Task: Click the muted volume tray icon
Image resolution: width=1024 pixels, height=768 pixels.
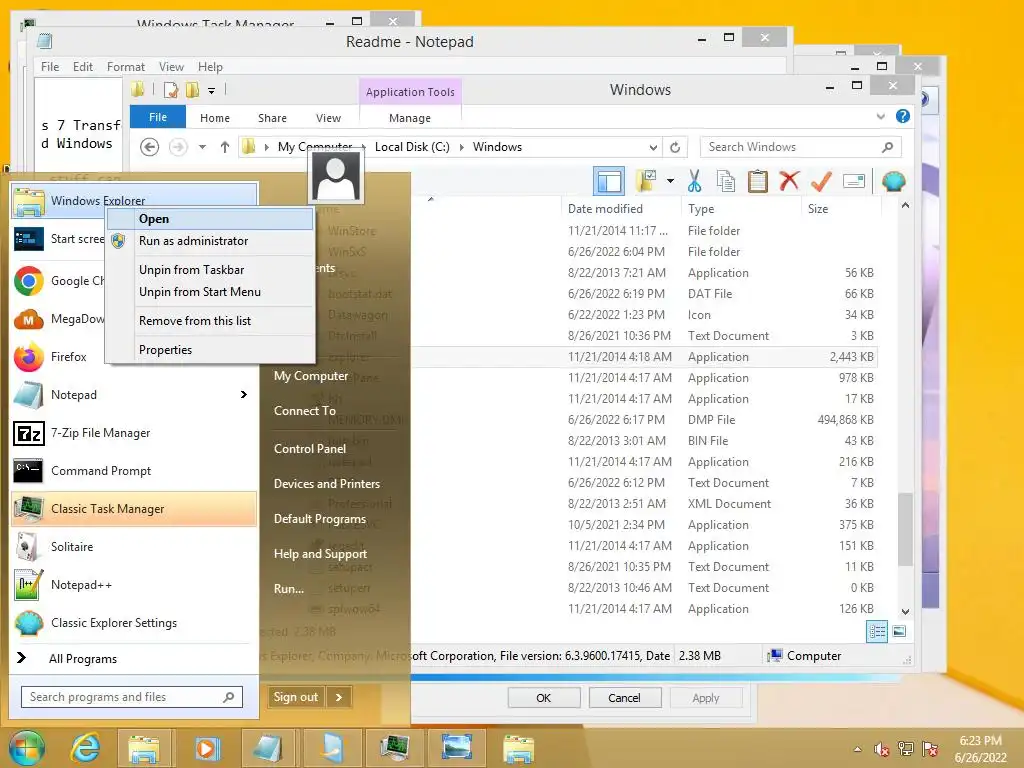Action: coord(882,749)
